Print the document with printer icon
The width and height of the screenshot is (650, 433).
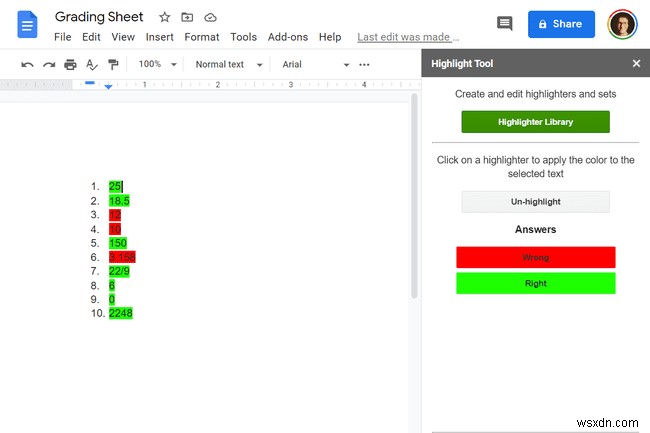[70, 64]
